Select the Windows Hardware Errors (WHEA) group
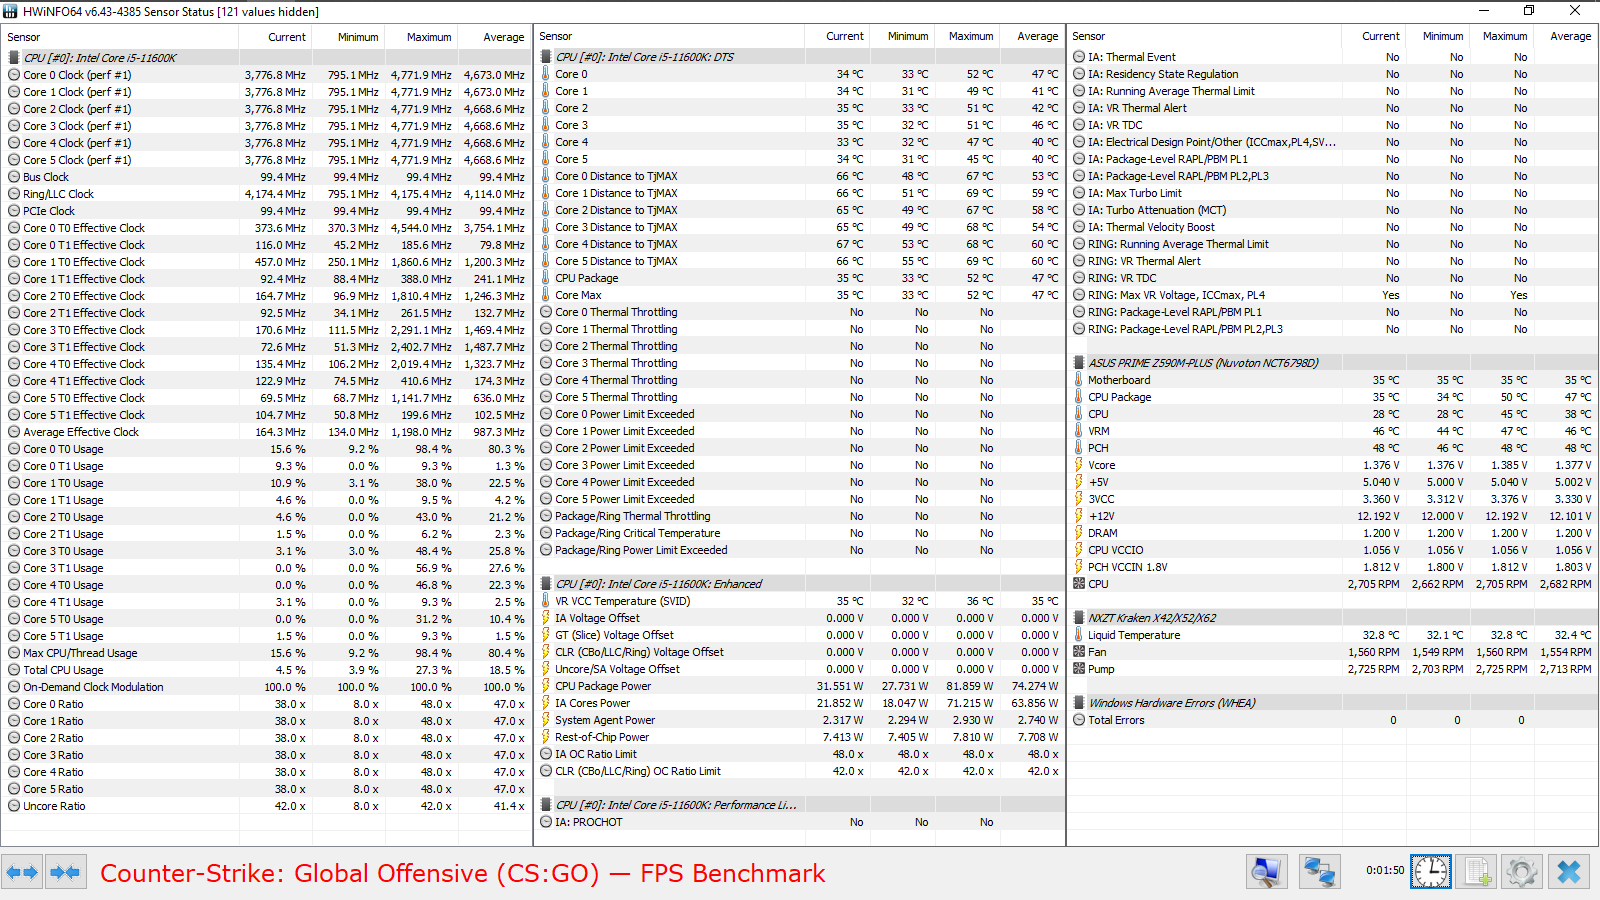Image resolution: width=1600 pixels, height=900 pixels. [1333, 703]
